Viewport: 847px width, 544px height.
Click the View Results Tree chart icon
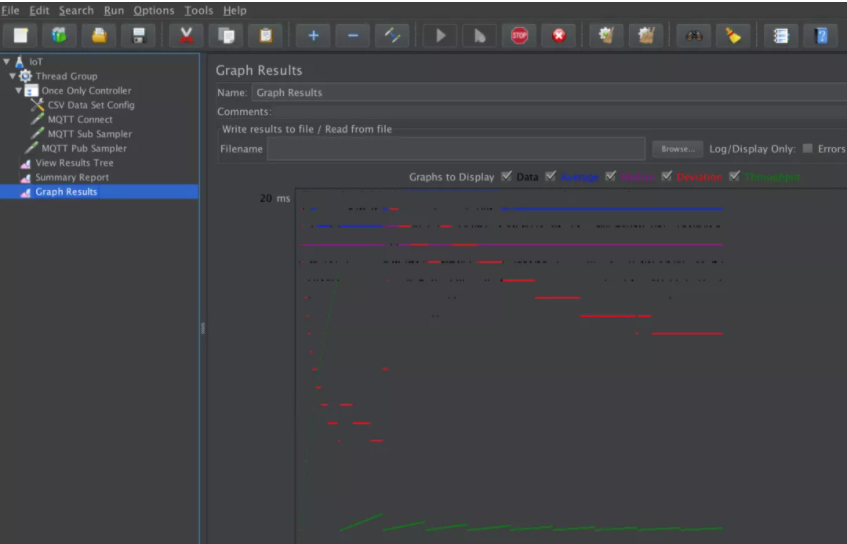(25, 163)
